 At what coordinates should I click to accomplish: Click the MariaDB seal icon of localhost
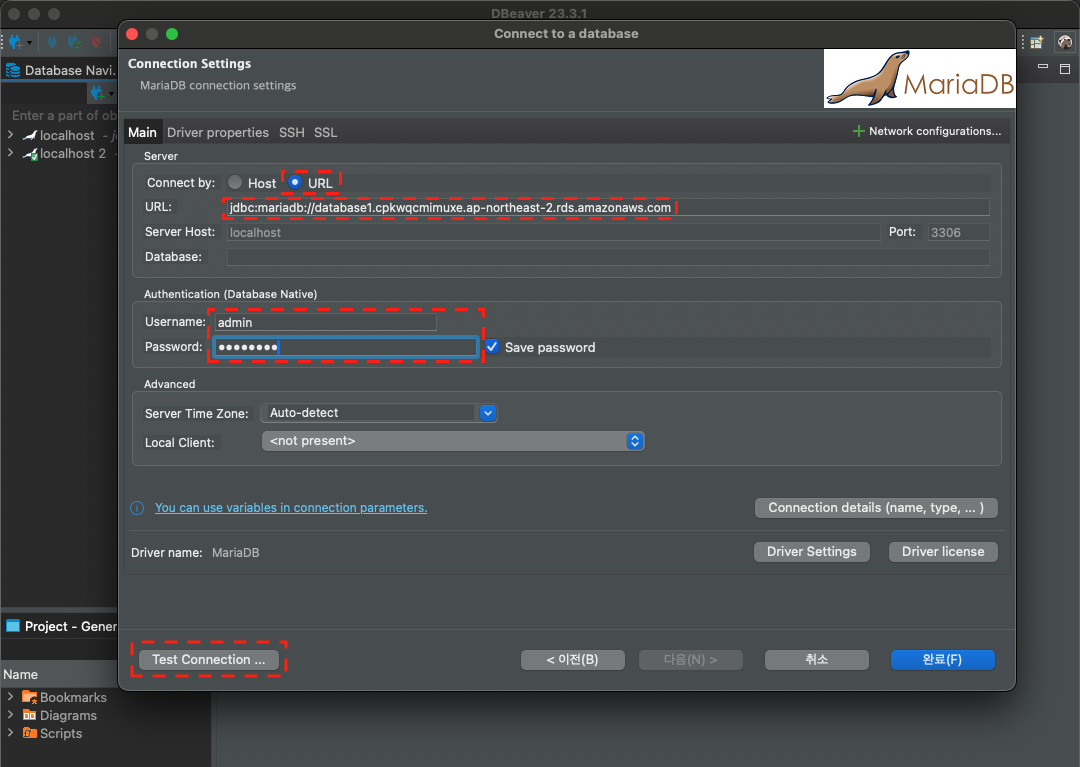30,135
